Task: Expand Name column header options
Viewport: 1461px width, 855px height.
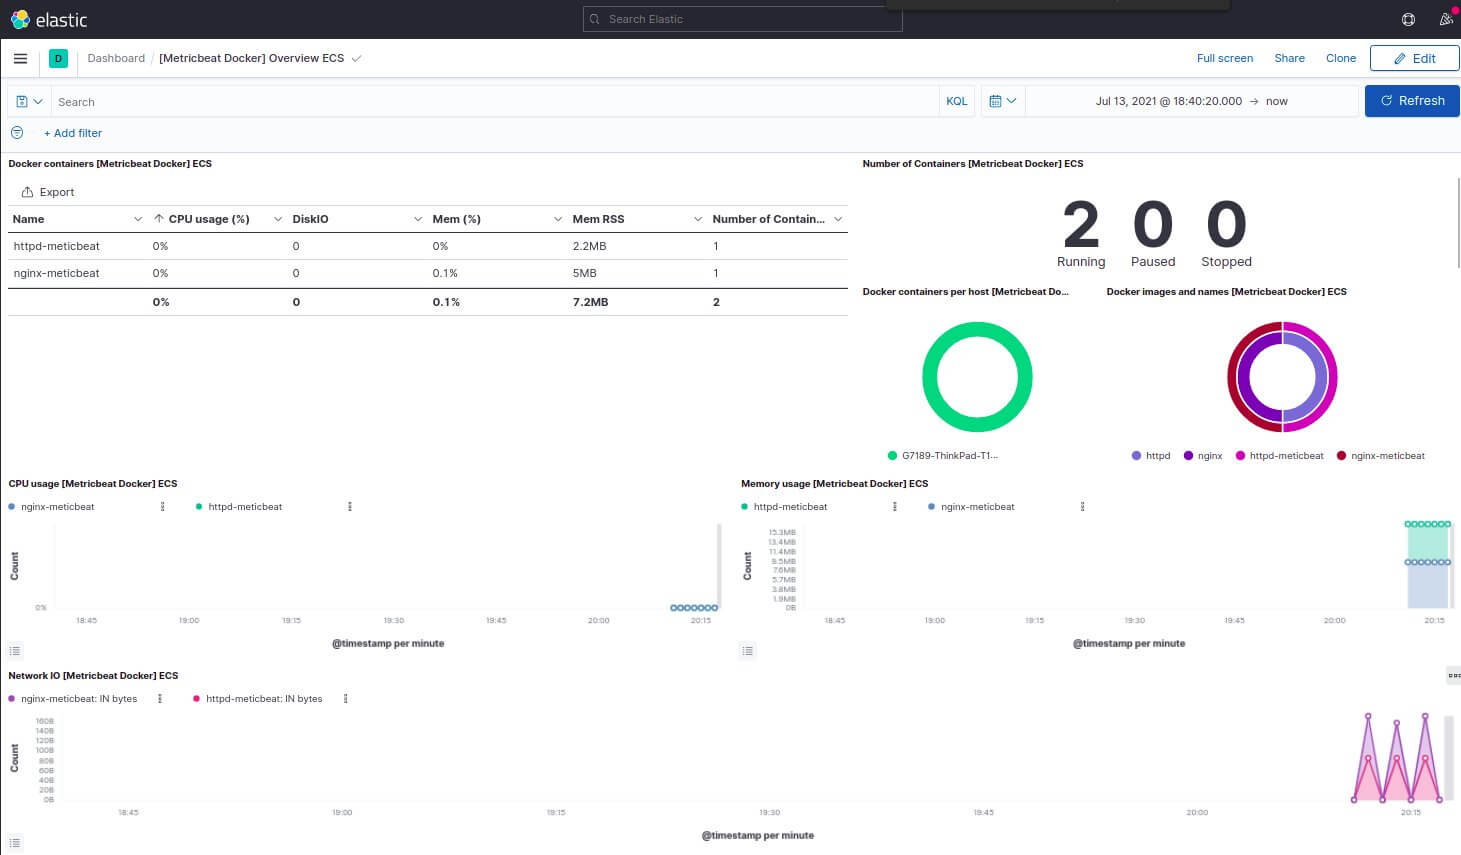Action: (138, 219)
